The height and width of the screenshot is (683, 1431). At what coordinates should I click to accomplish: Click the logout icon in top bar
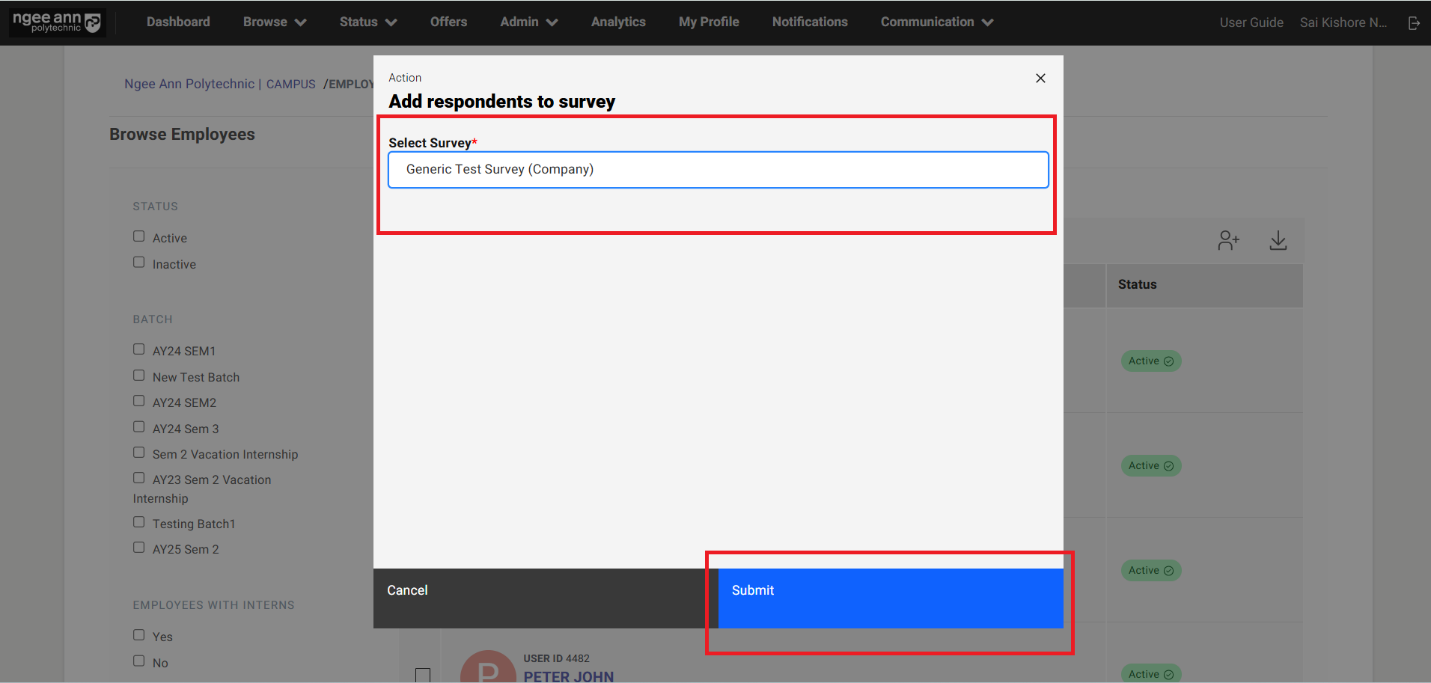[x=1414, y=23]
